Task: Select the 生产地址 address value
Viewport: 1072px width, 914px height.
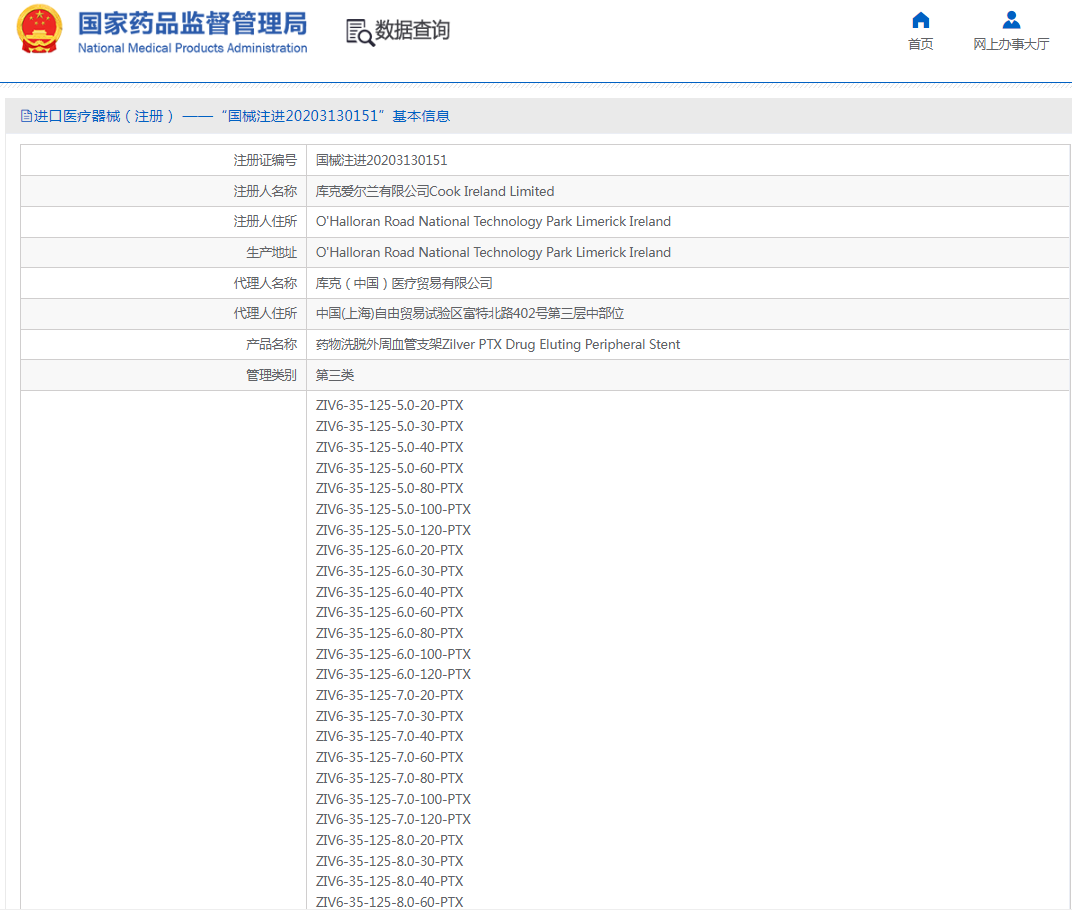Action: click(x=493, y=252)
